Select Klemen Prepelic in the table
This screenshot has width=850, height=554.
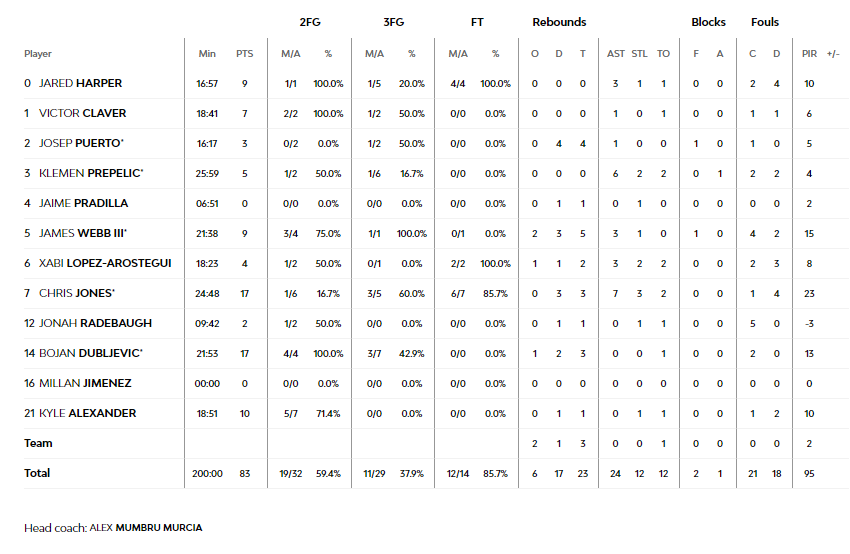pos(89,173)
